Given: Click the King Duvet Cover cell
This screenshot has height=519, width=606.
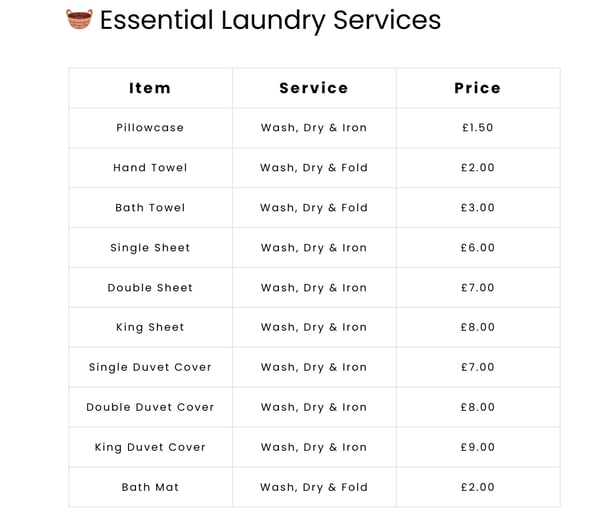Looking at the screenshot, I should [150, 448].
